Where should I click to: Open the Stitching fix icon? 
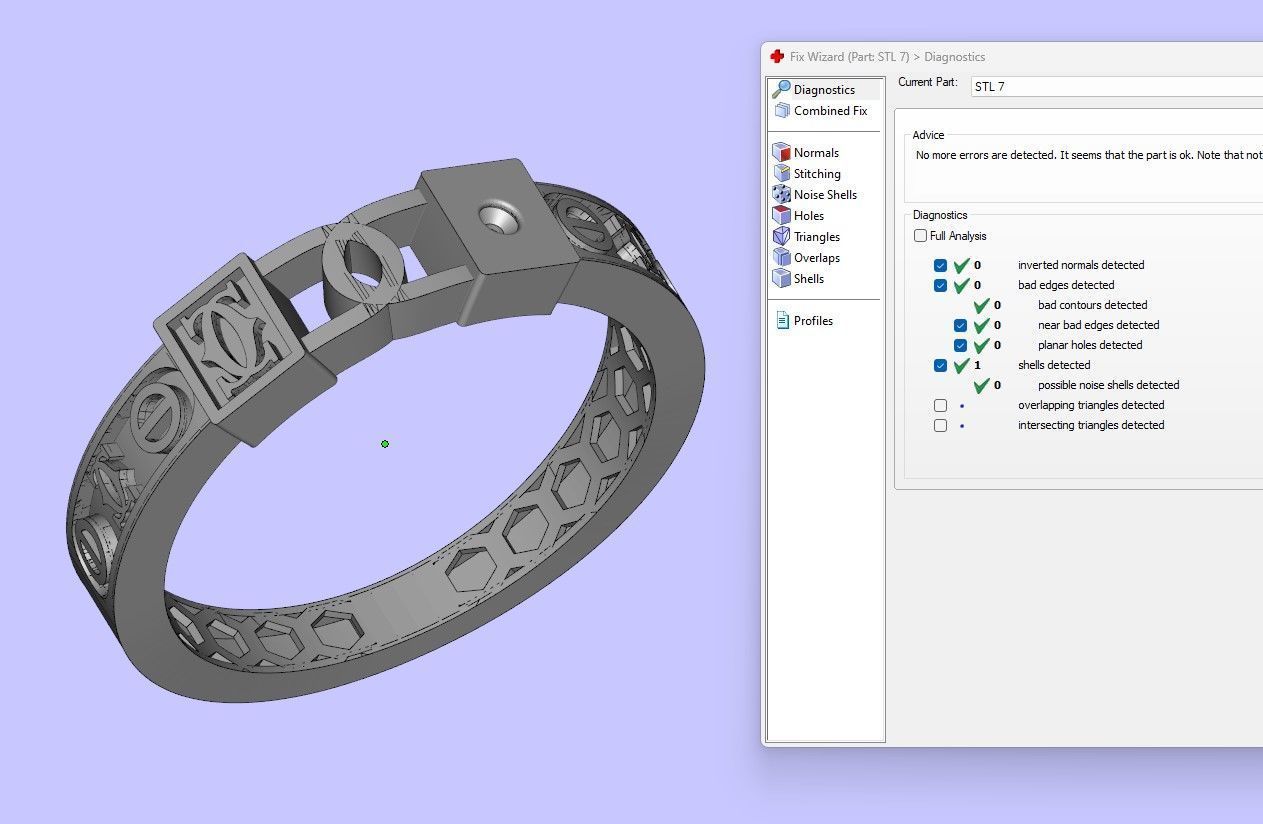(781, 174)
